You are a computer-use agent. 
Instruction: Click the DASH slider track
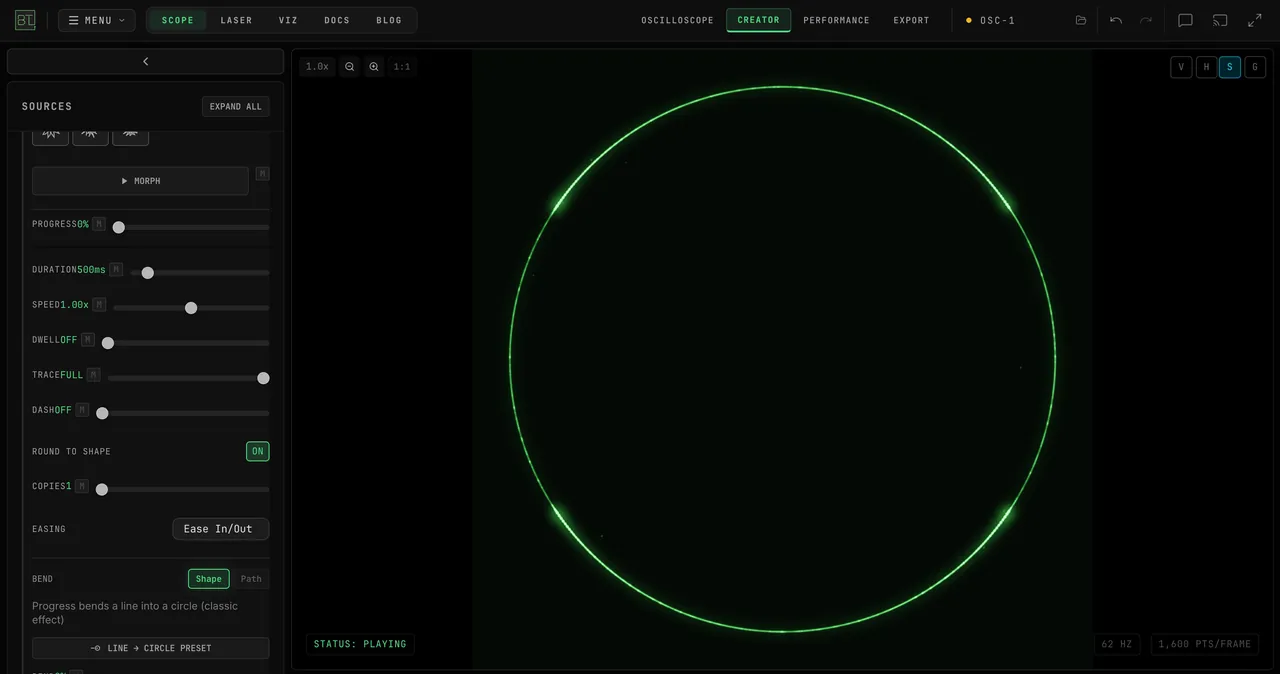[x=183, y=413]
